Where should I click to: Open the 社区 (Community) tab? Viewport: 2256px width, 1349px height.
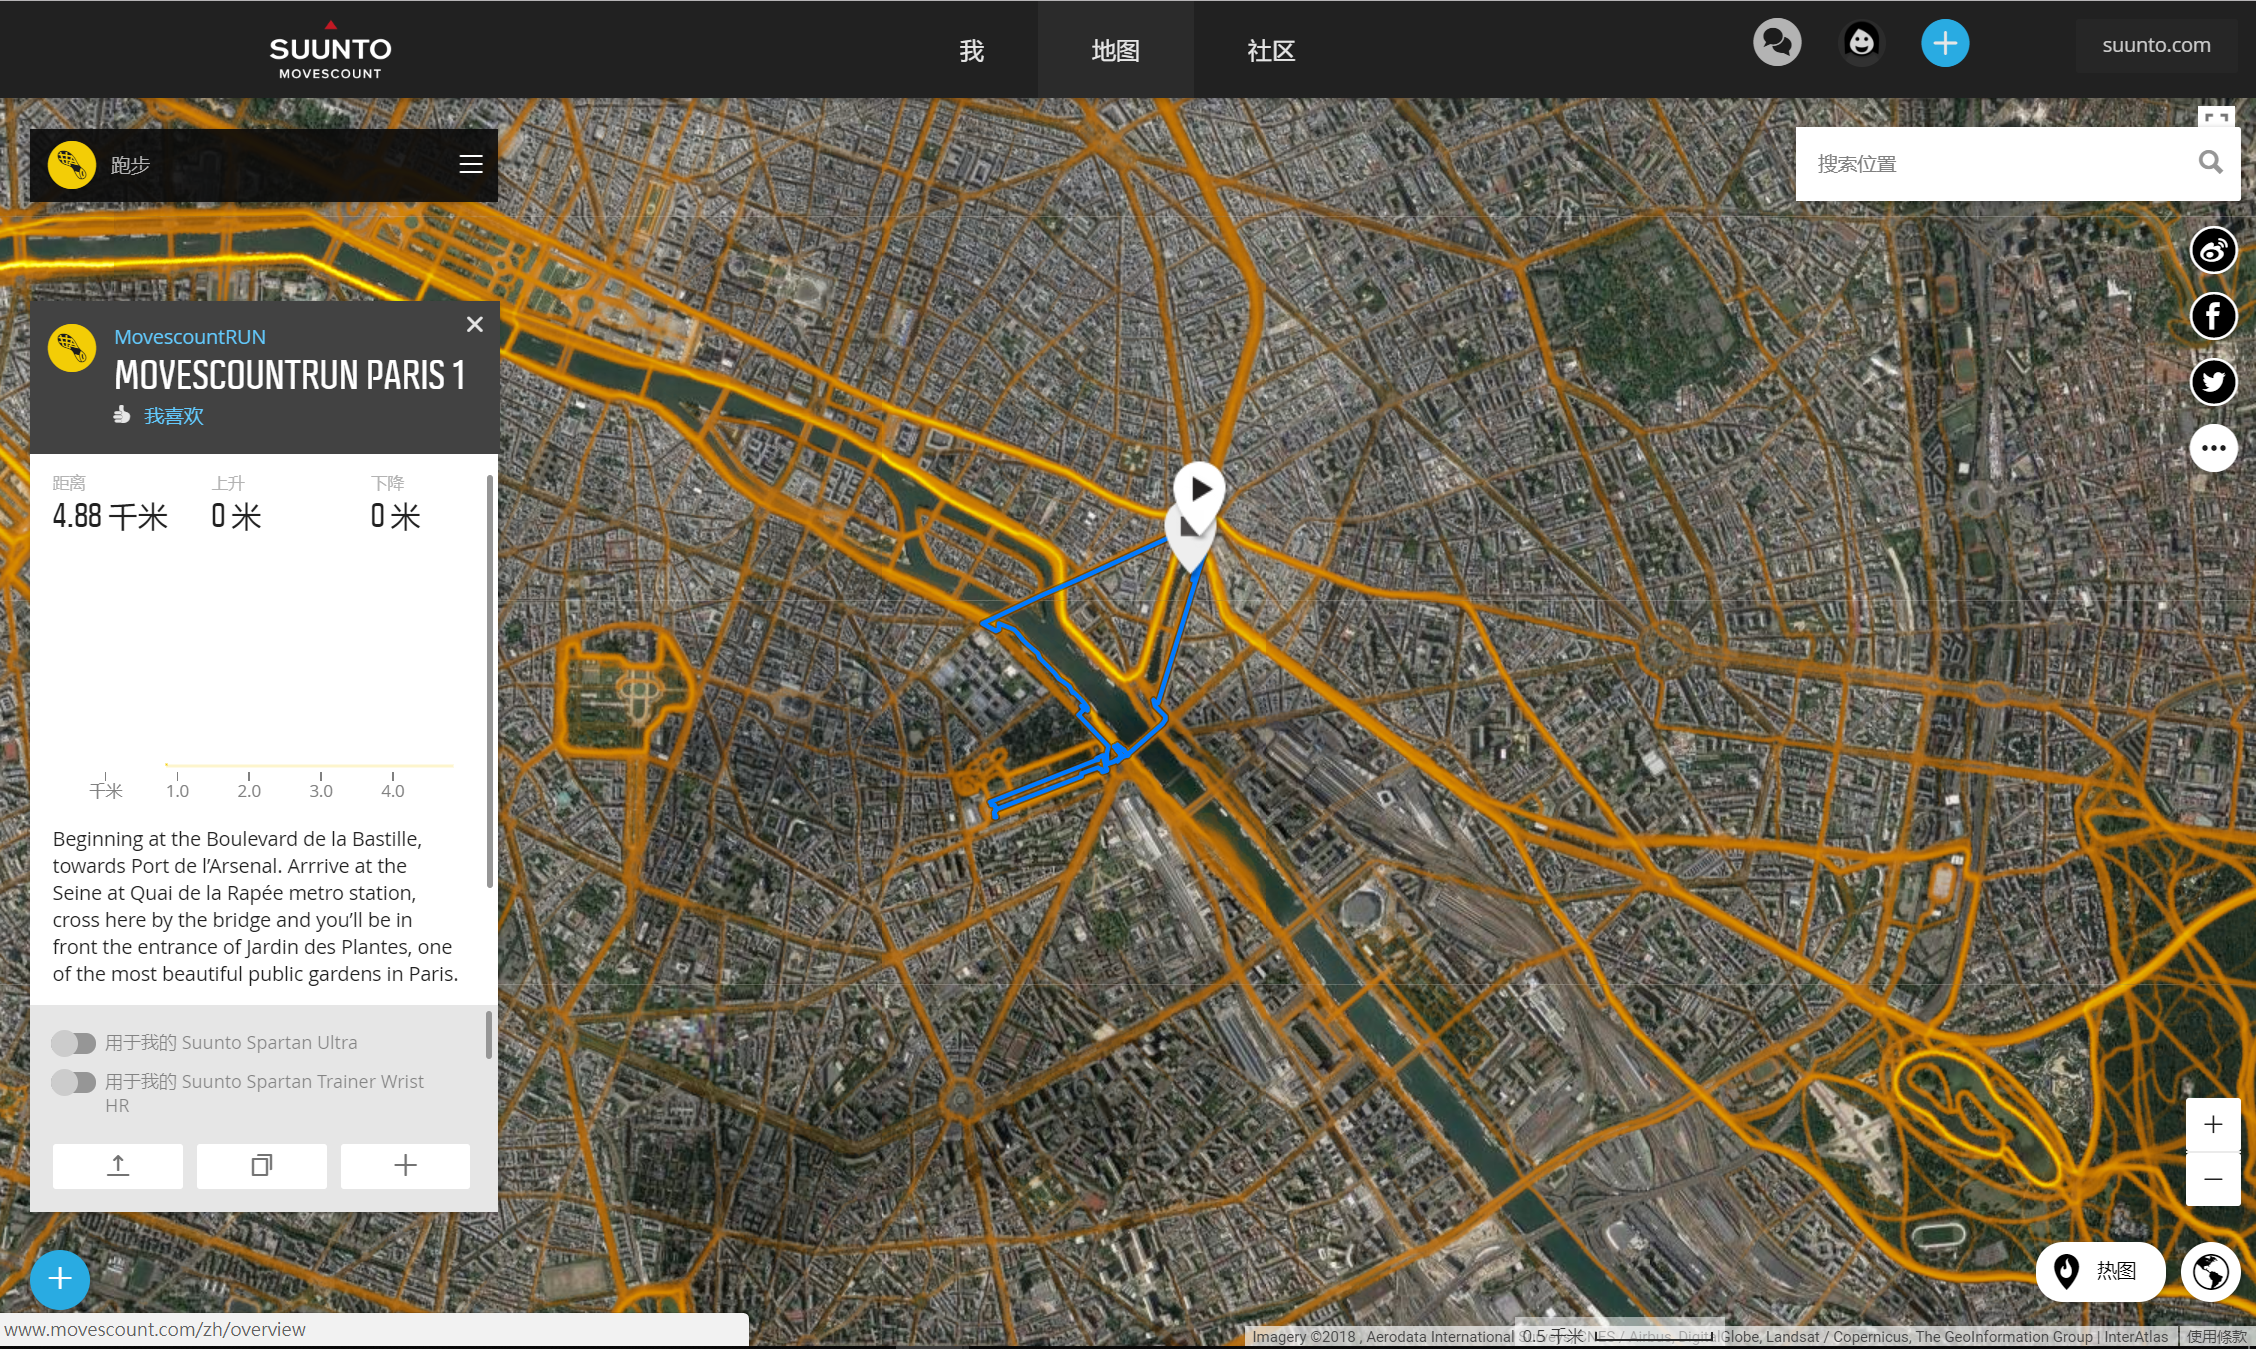(1271, 50)
